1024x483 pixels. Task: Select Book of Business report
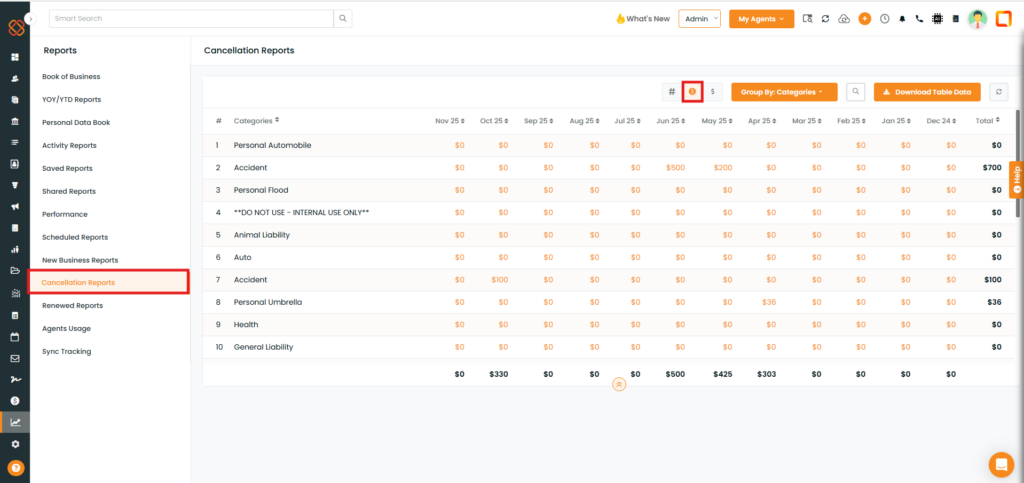(71, 77)
